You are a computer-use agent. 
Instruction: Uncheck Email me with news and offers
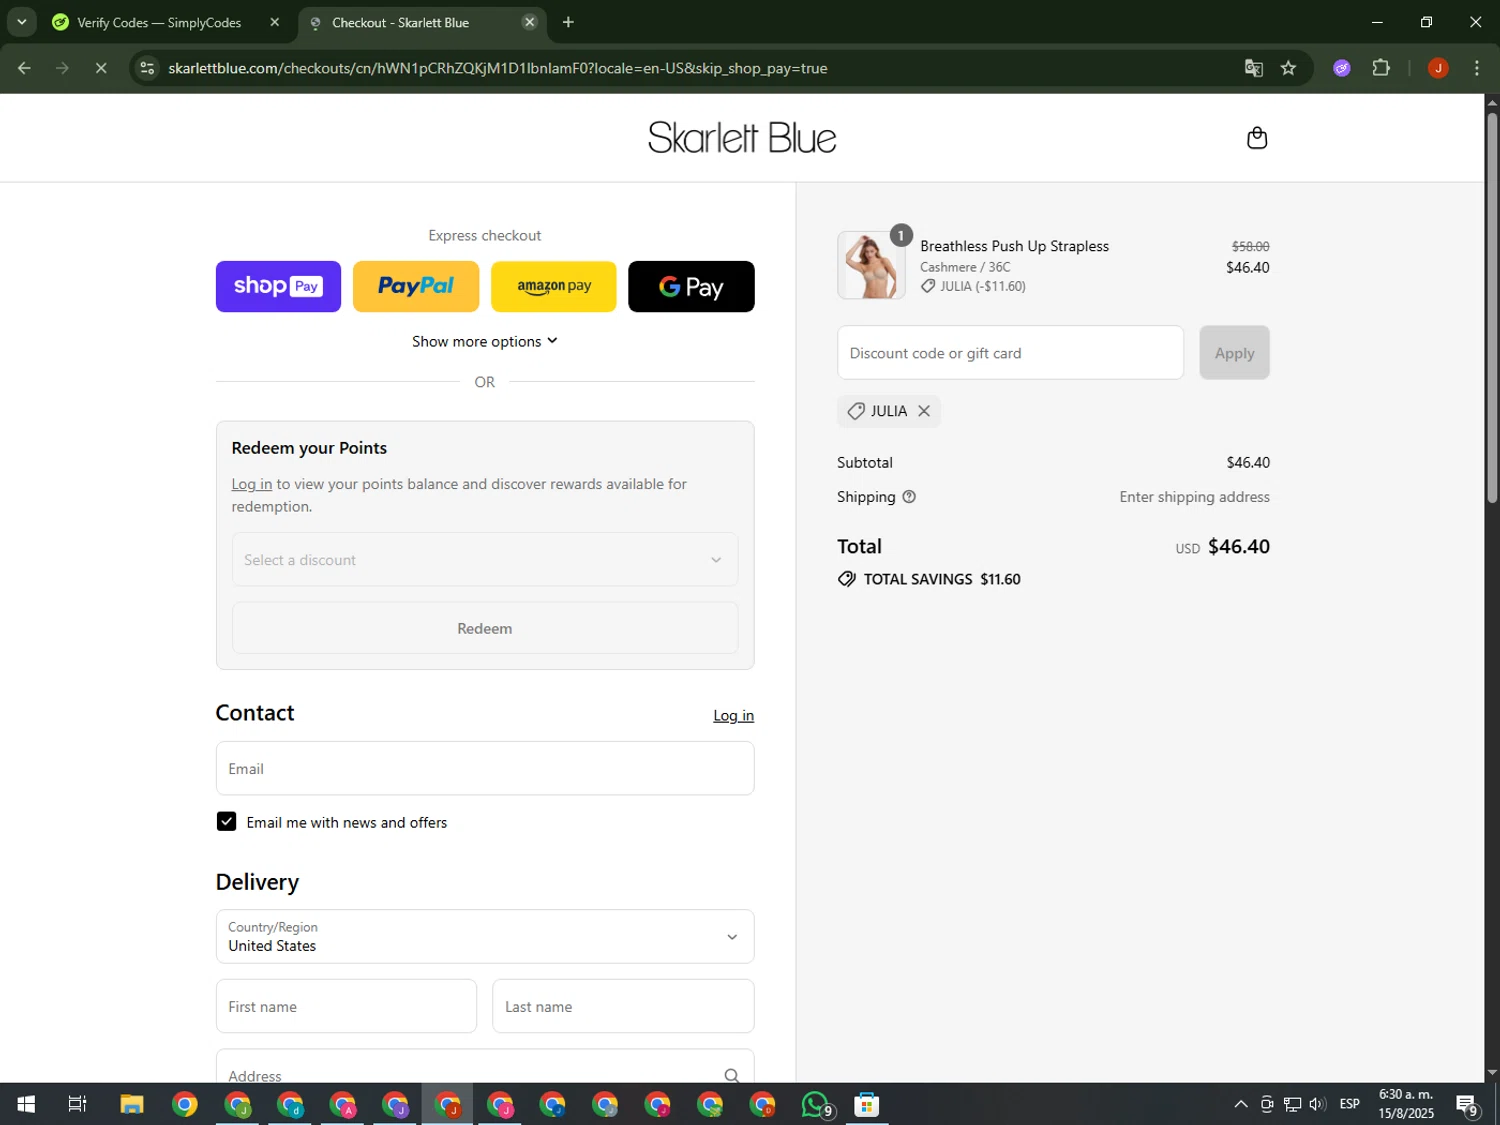227,822
